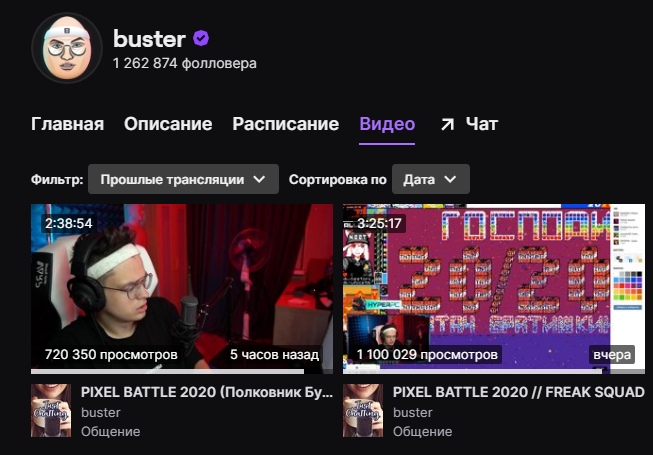Click the 2:38:54 duration badge
The image size is (653, 455).
pyautogui.click(x=69, y=224)
